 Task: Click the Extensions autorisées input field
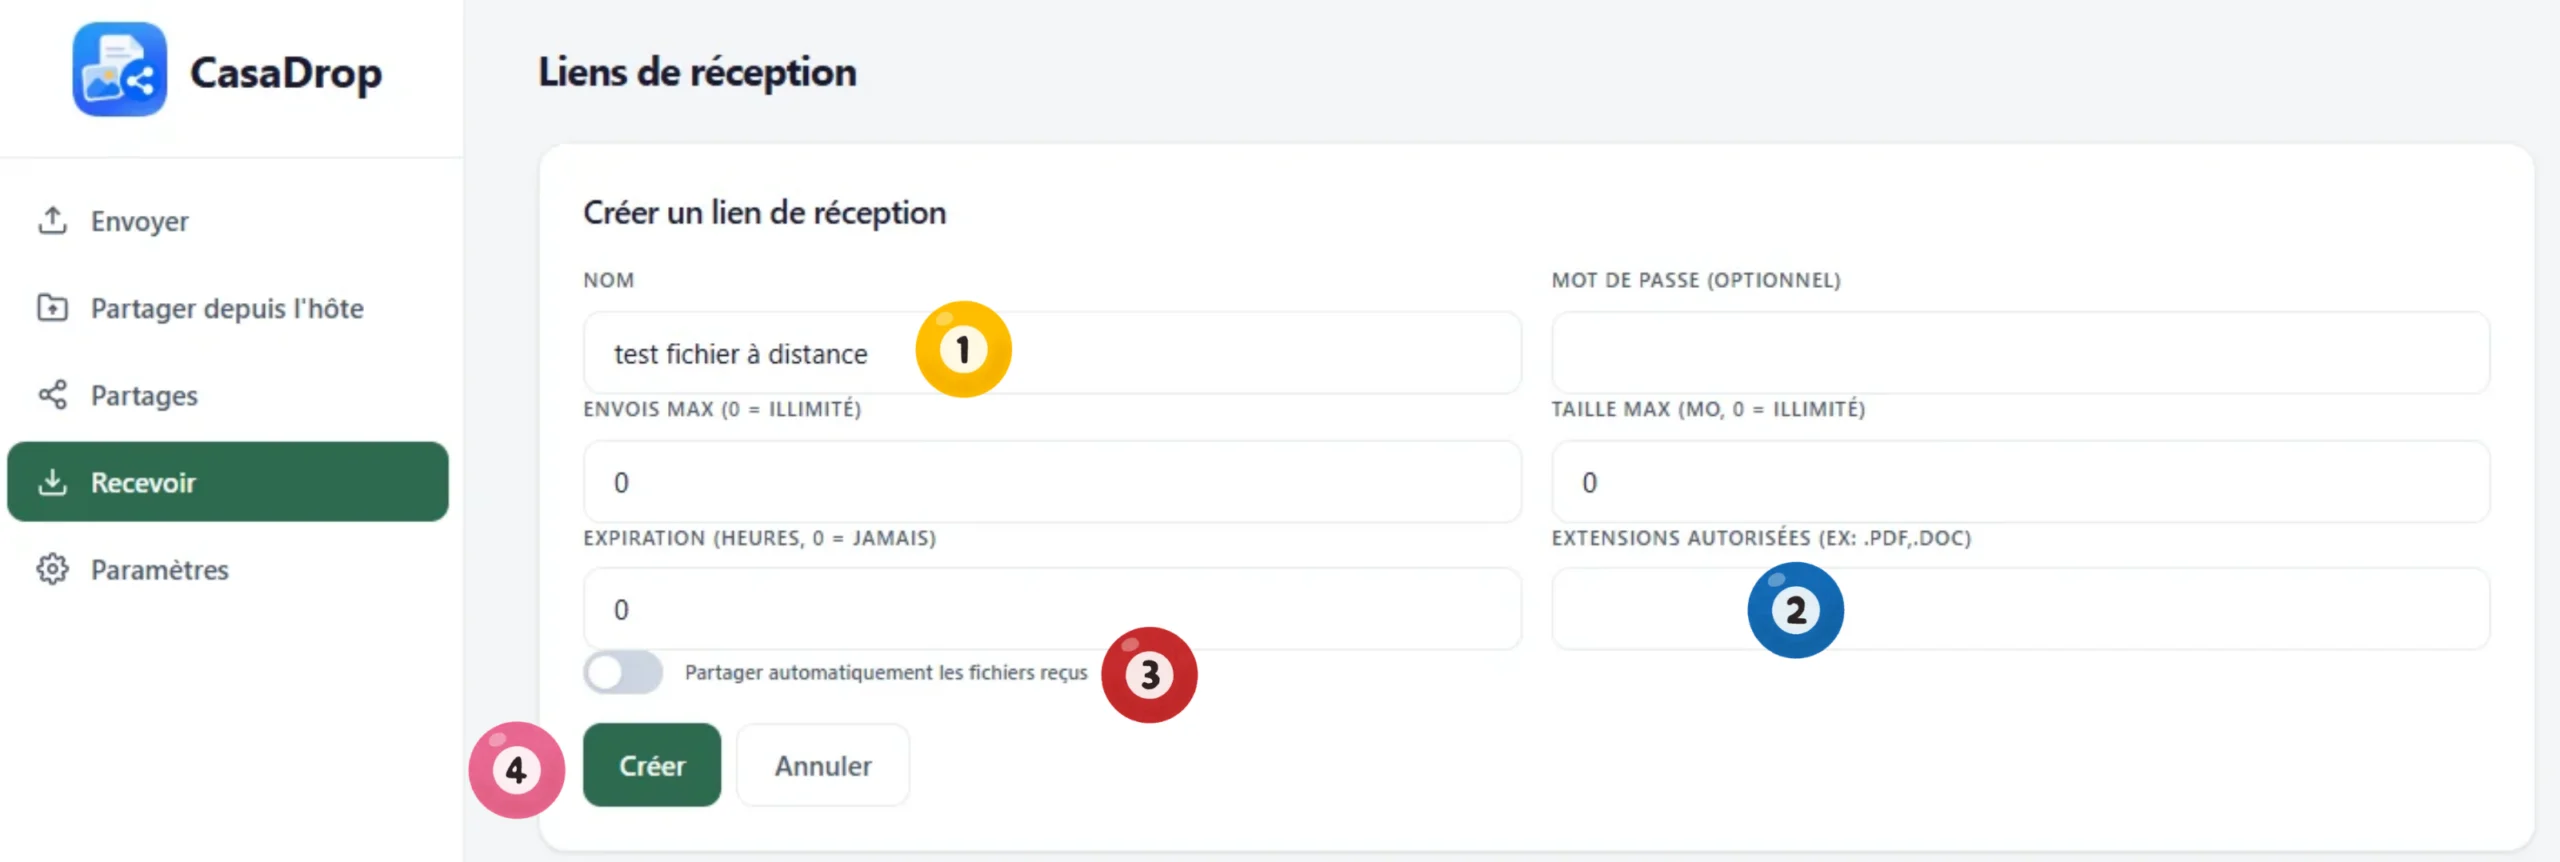click(x=2020, y=609)
